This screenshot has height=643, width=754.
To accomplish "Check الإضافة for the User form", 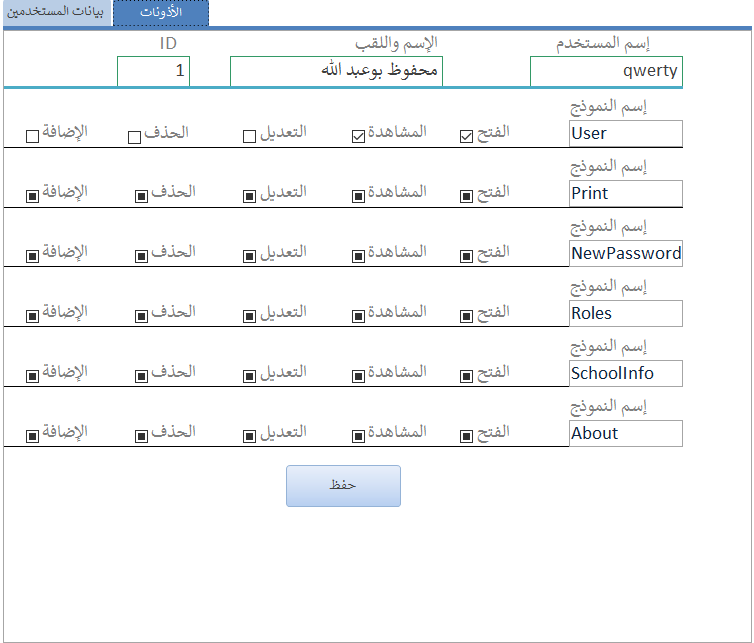I will tap(33, 137).
